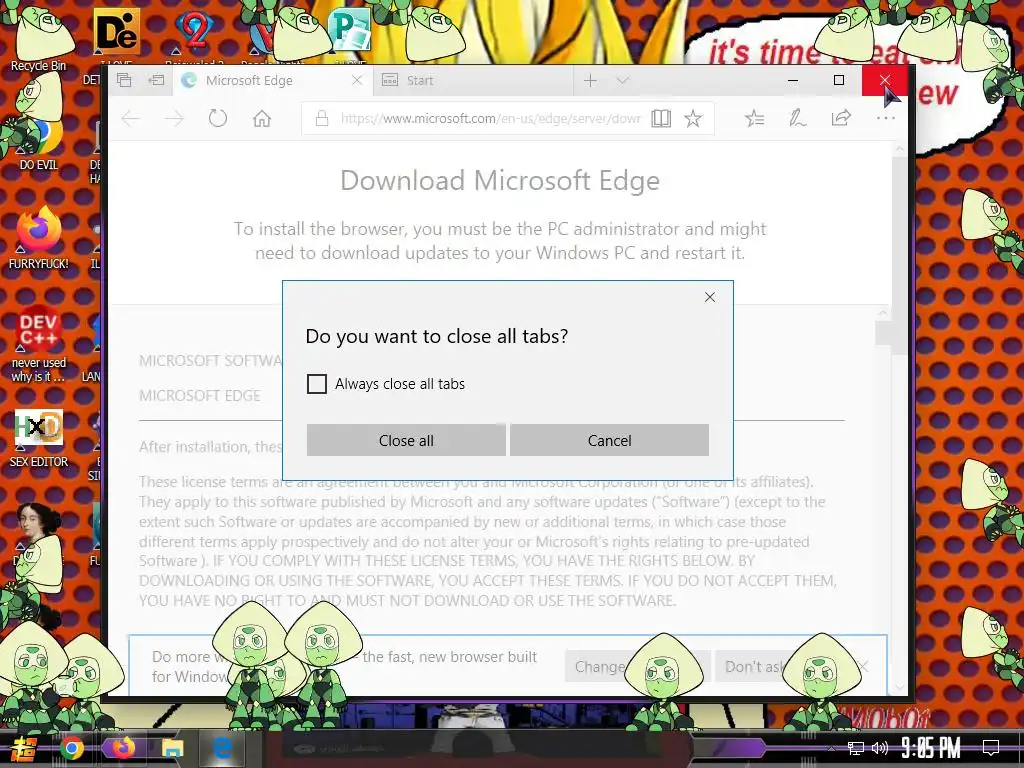Launch Firefox from the taskbar
The width and height of the screenshot is (1024, 768).
(122, 748)
